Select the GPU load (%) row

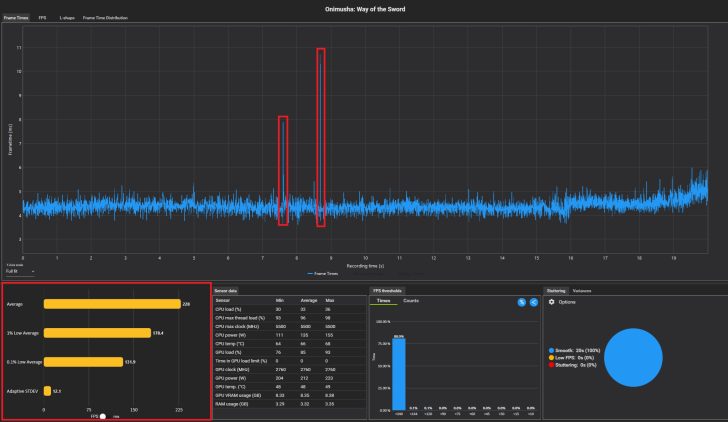coord(290,352)
